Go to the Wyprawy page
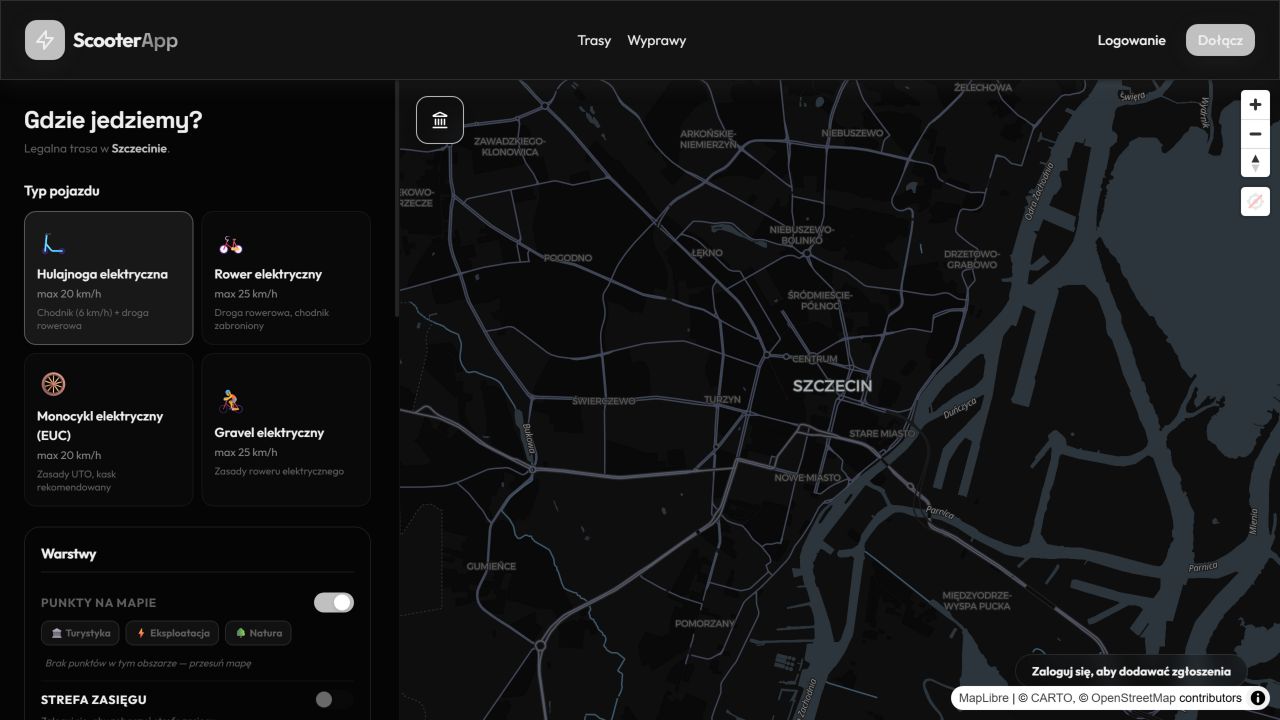This screenshot has width=1280, height=720. click(x=656, y=40)
